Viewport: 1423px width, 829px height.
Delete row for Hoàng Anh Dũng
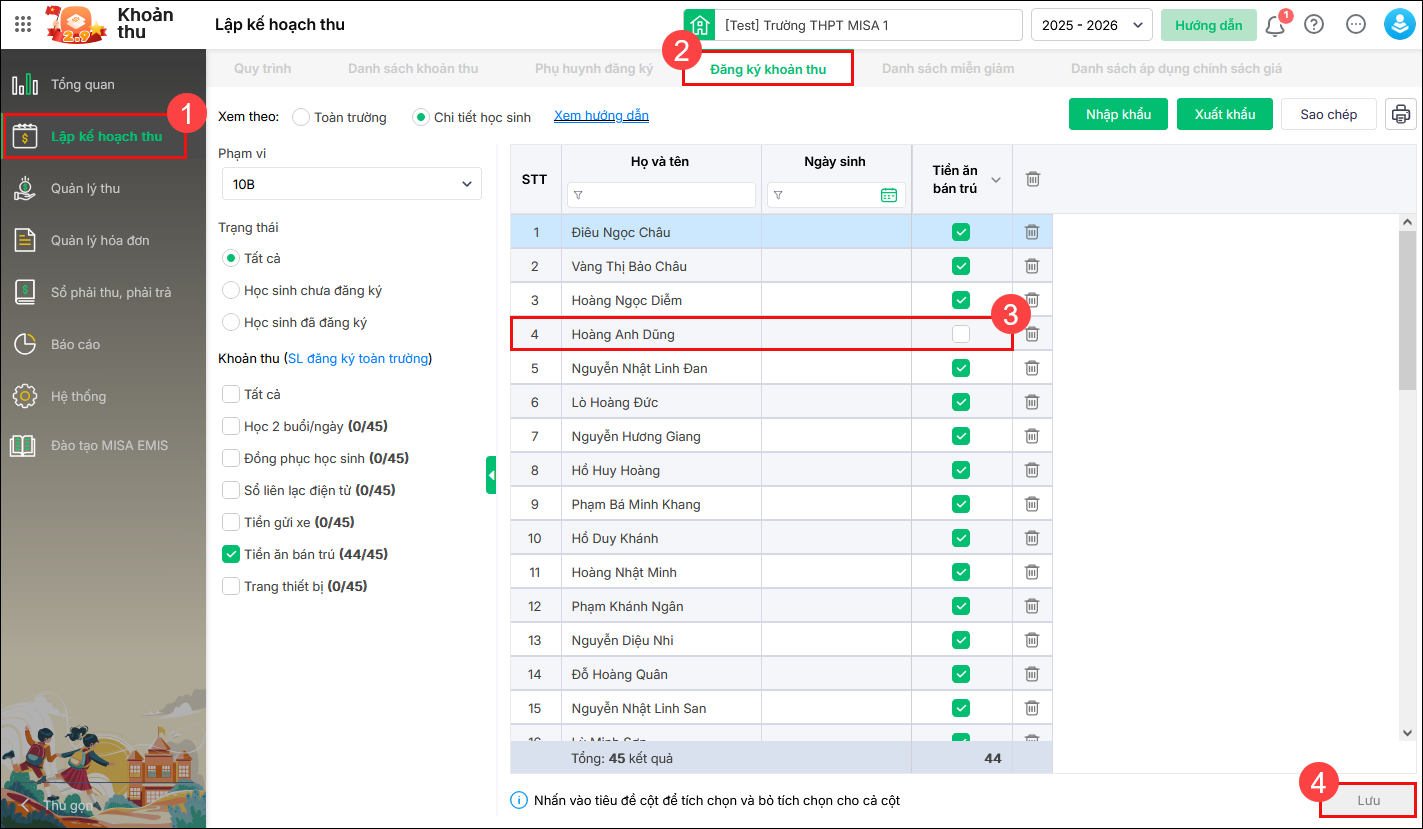(1032, 334)
